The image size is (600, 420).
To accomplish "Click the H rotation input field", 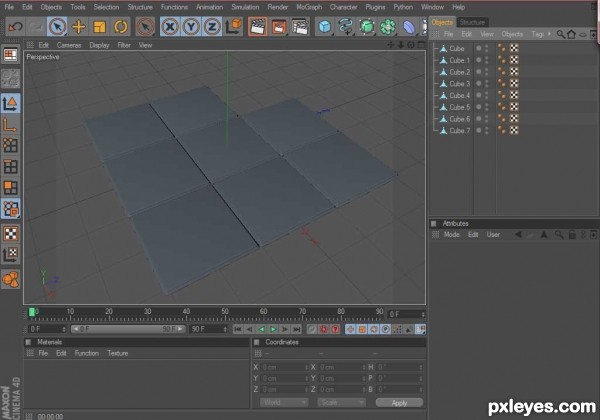I will tap(399, 367).
